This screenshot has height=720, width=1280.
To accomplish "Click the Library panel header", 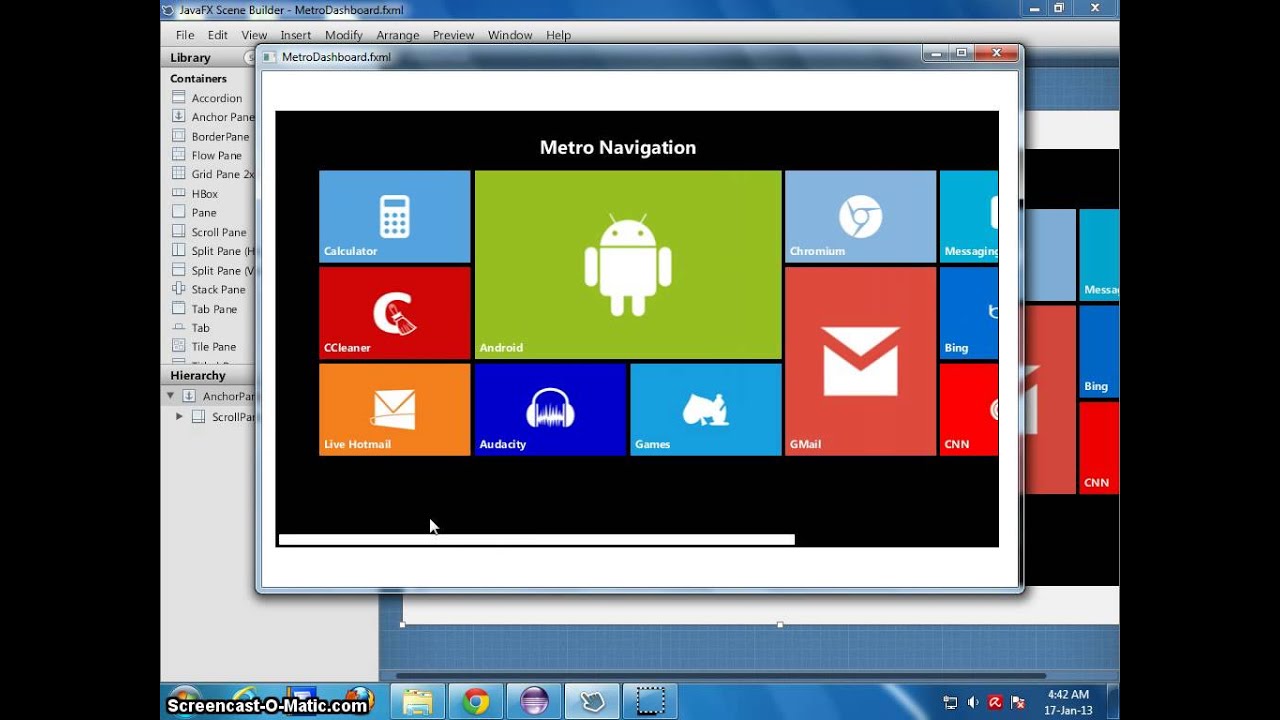I will click(x=208, y=57).
